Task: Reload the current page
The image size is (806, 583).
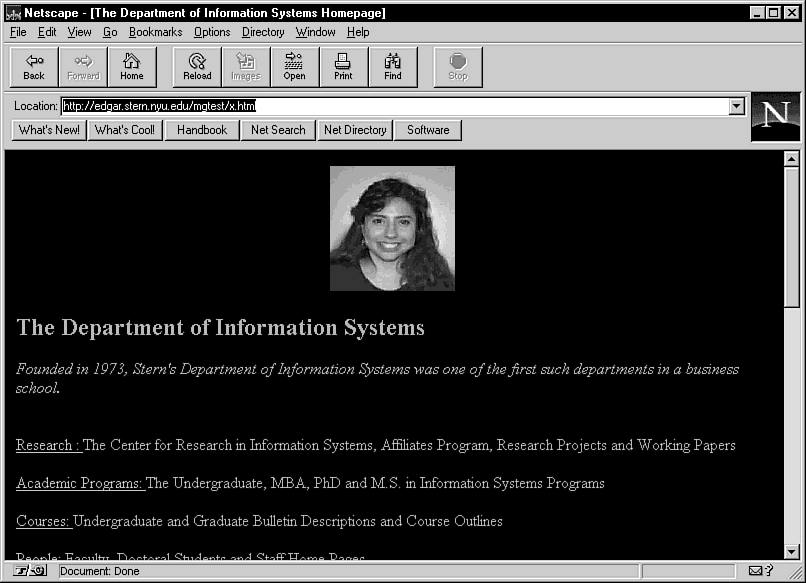Action: click(x=197, y=66)
